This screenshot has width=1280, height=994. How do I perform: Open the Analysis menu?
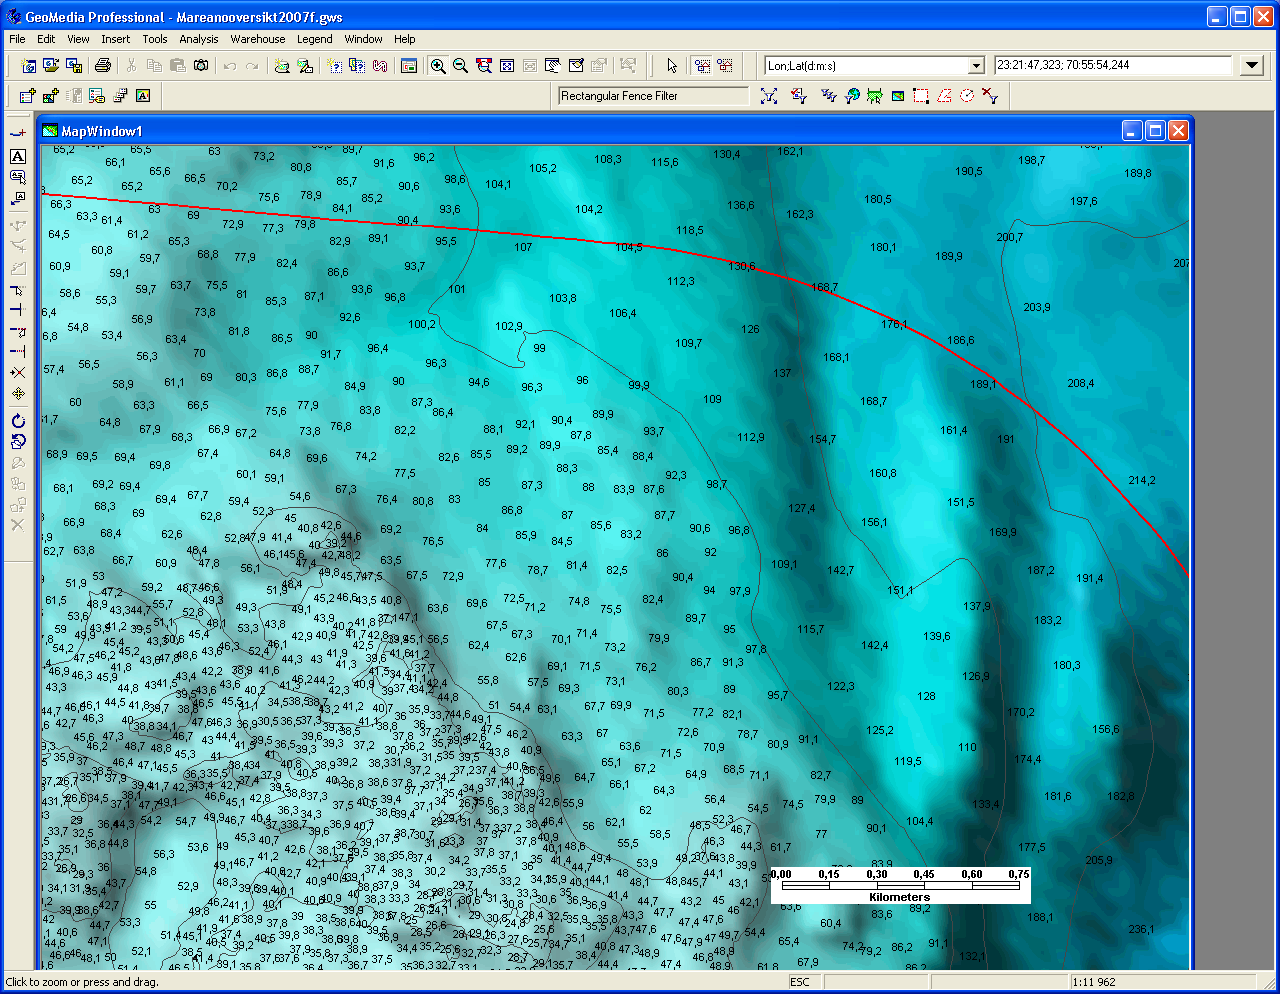tap(199, 39)
